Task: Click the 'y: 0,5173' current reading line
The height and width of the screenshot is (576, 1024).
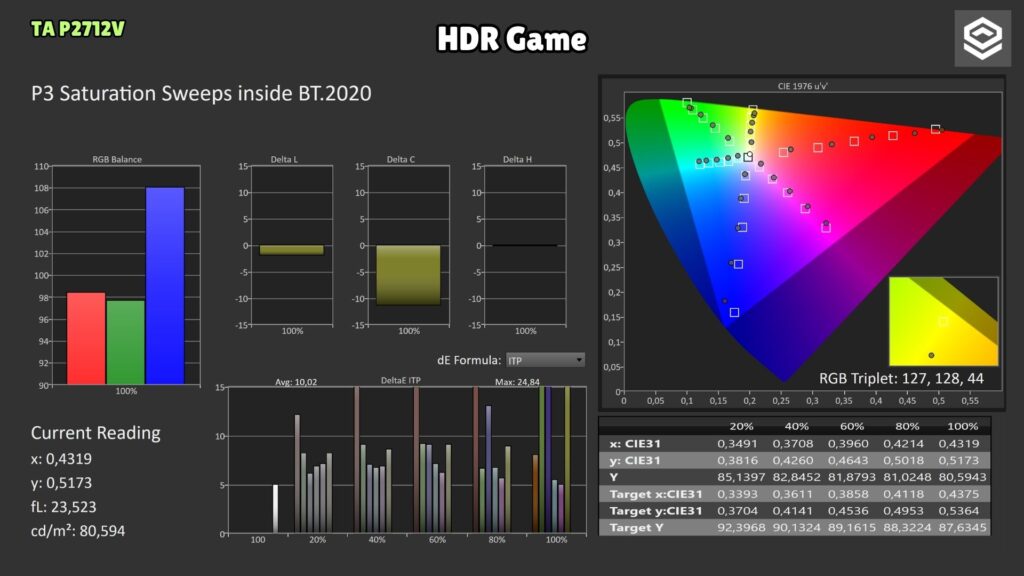Action: [x=61, y=483]
